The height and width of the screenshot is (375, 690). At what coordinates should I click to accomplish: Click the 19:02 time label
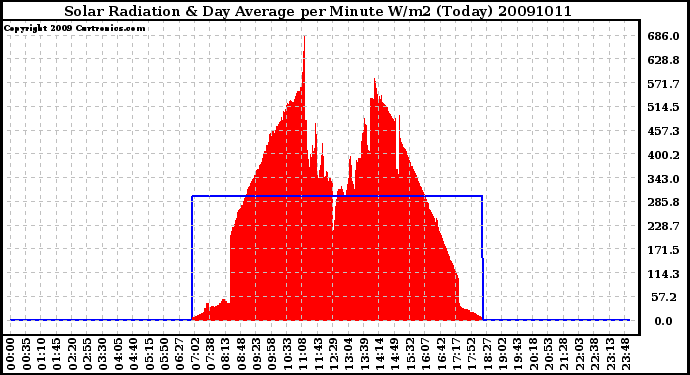(x=503, y=354)
